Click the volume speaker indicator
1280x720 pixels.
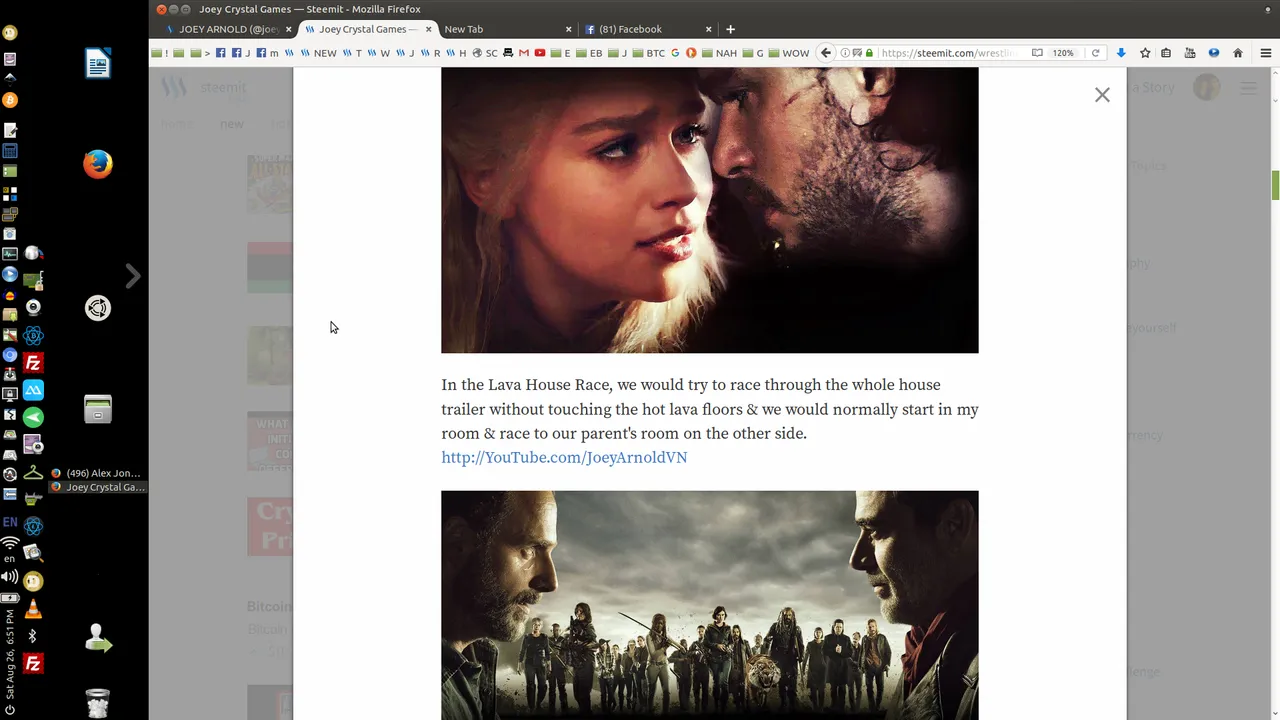tap(10, 577)
